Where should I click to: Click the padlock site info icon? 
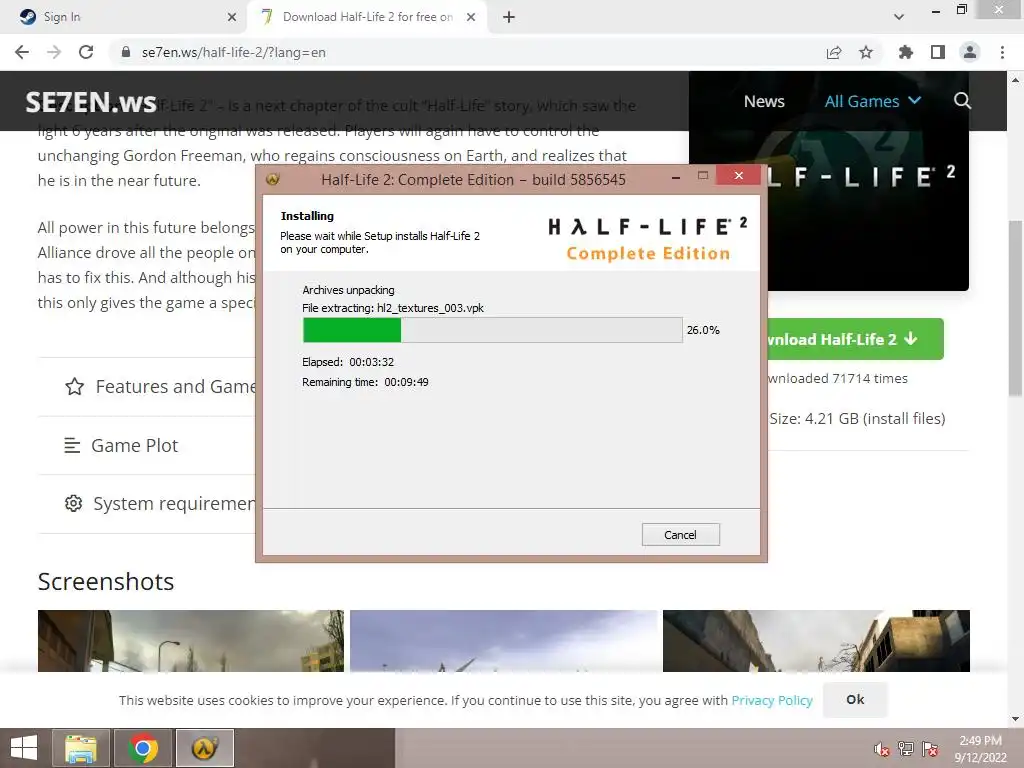tap(126, 52)
